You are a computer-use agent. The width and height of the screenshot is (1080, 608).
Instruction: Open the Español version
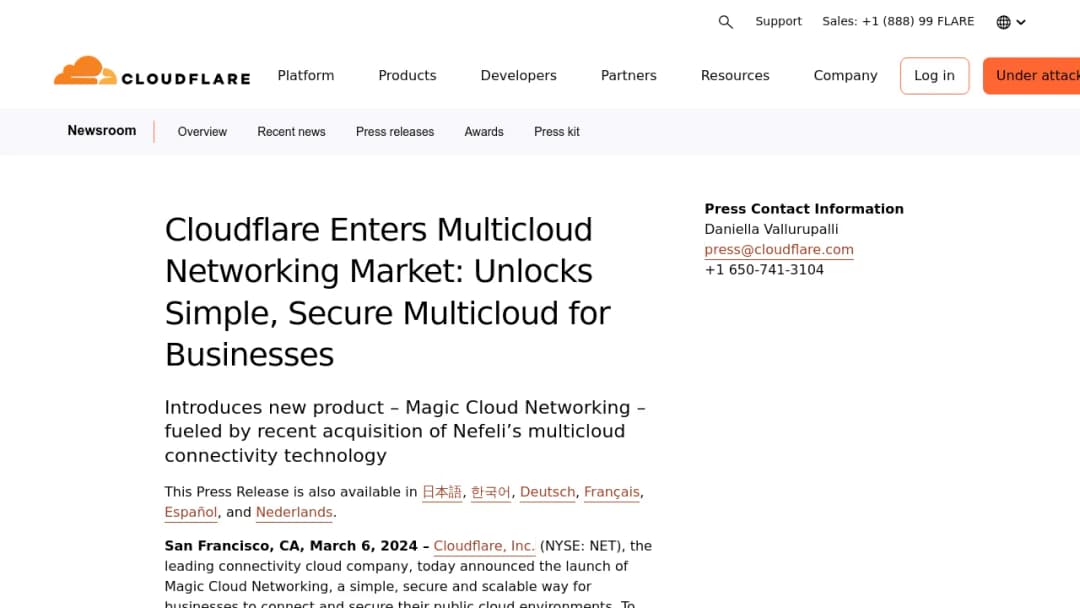(x=191, y=512)
